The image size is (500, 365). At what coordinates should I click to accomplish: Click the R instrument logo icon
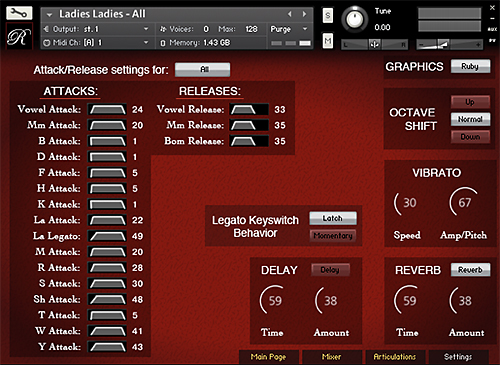[19, 37]
